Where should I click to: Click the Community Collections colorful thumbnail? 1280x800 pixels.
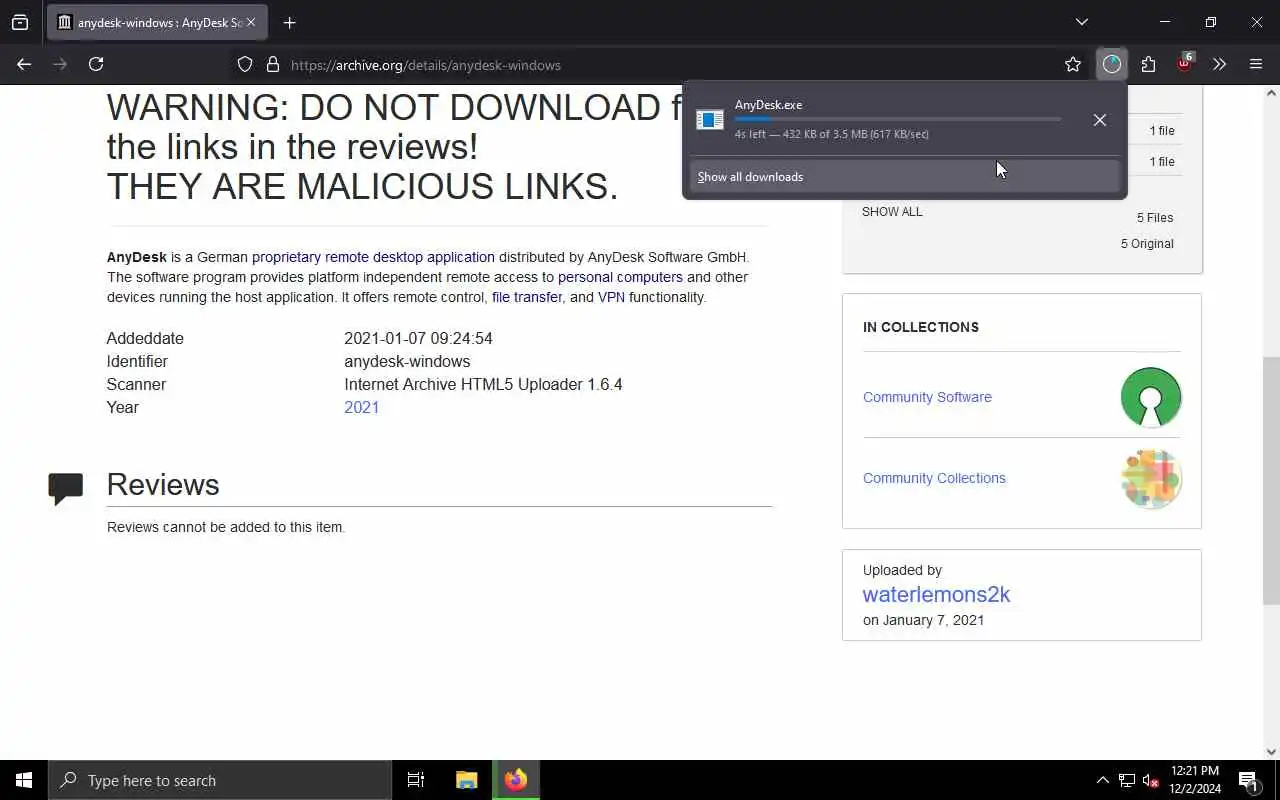click(1151, 478)
